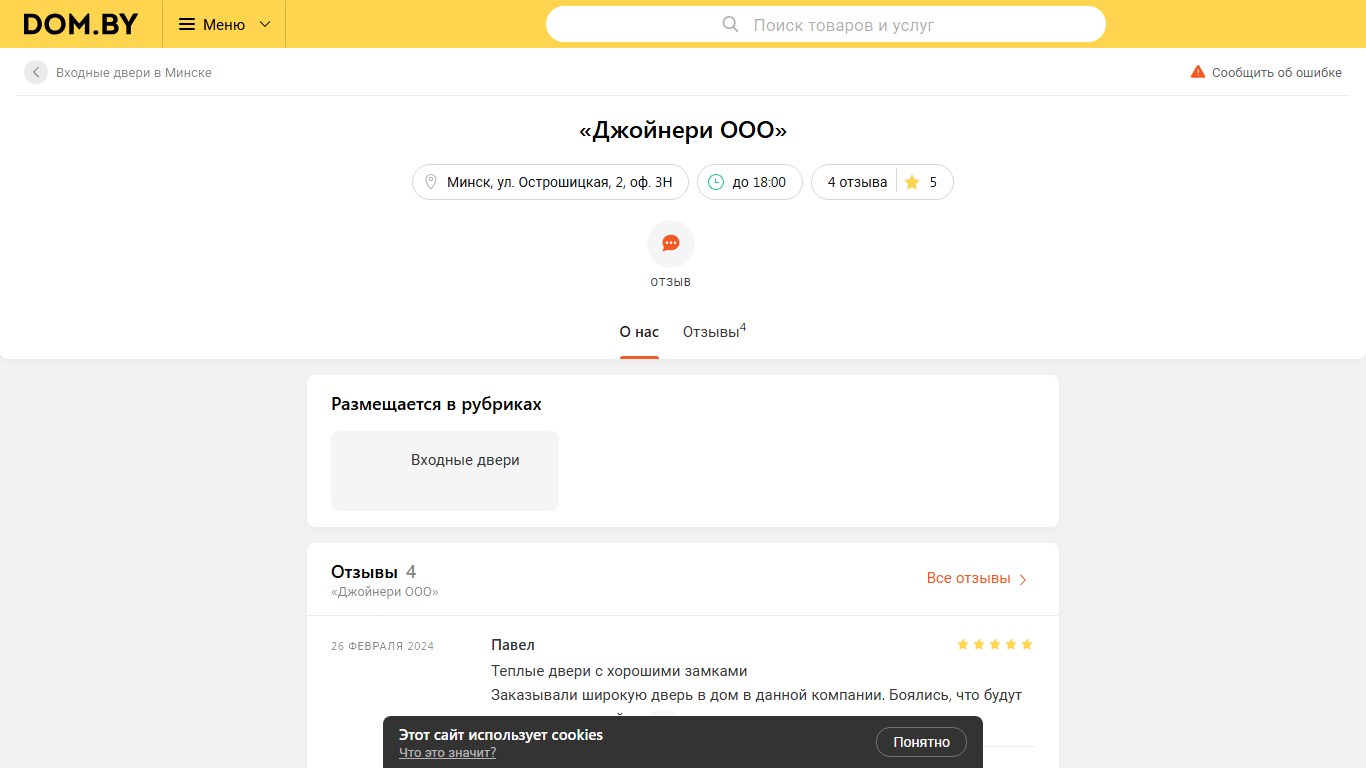Click Павел's five-star rating
Screen dimensions: 1366x768
tap(994, 645)
